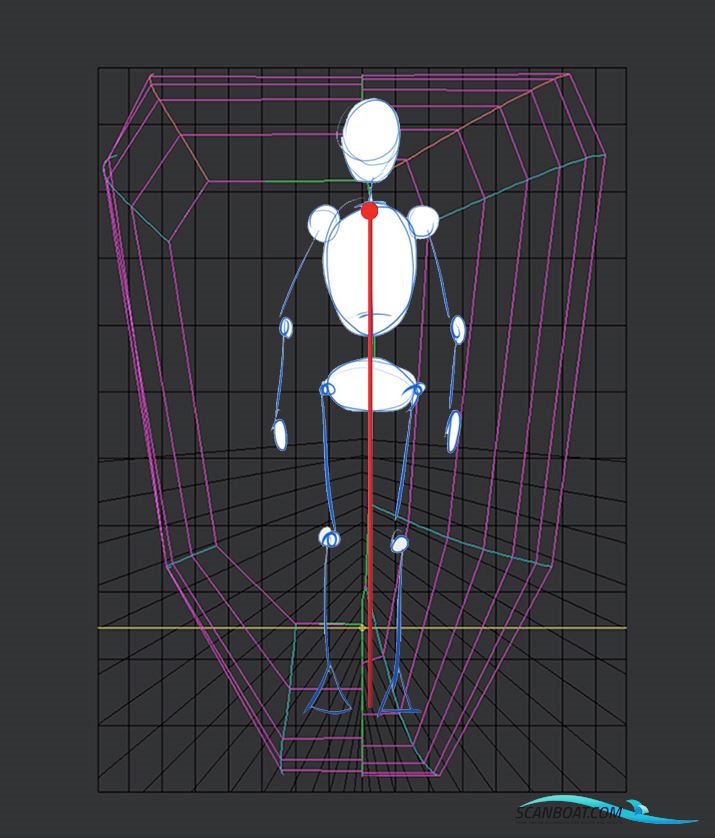Click the elbow joint on the left arm
Viewport: 715px width, 838px height.
click(286, 327)
